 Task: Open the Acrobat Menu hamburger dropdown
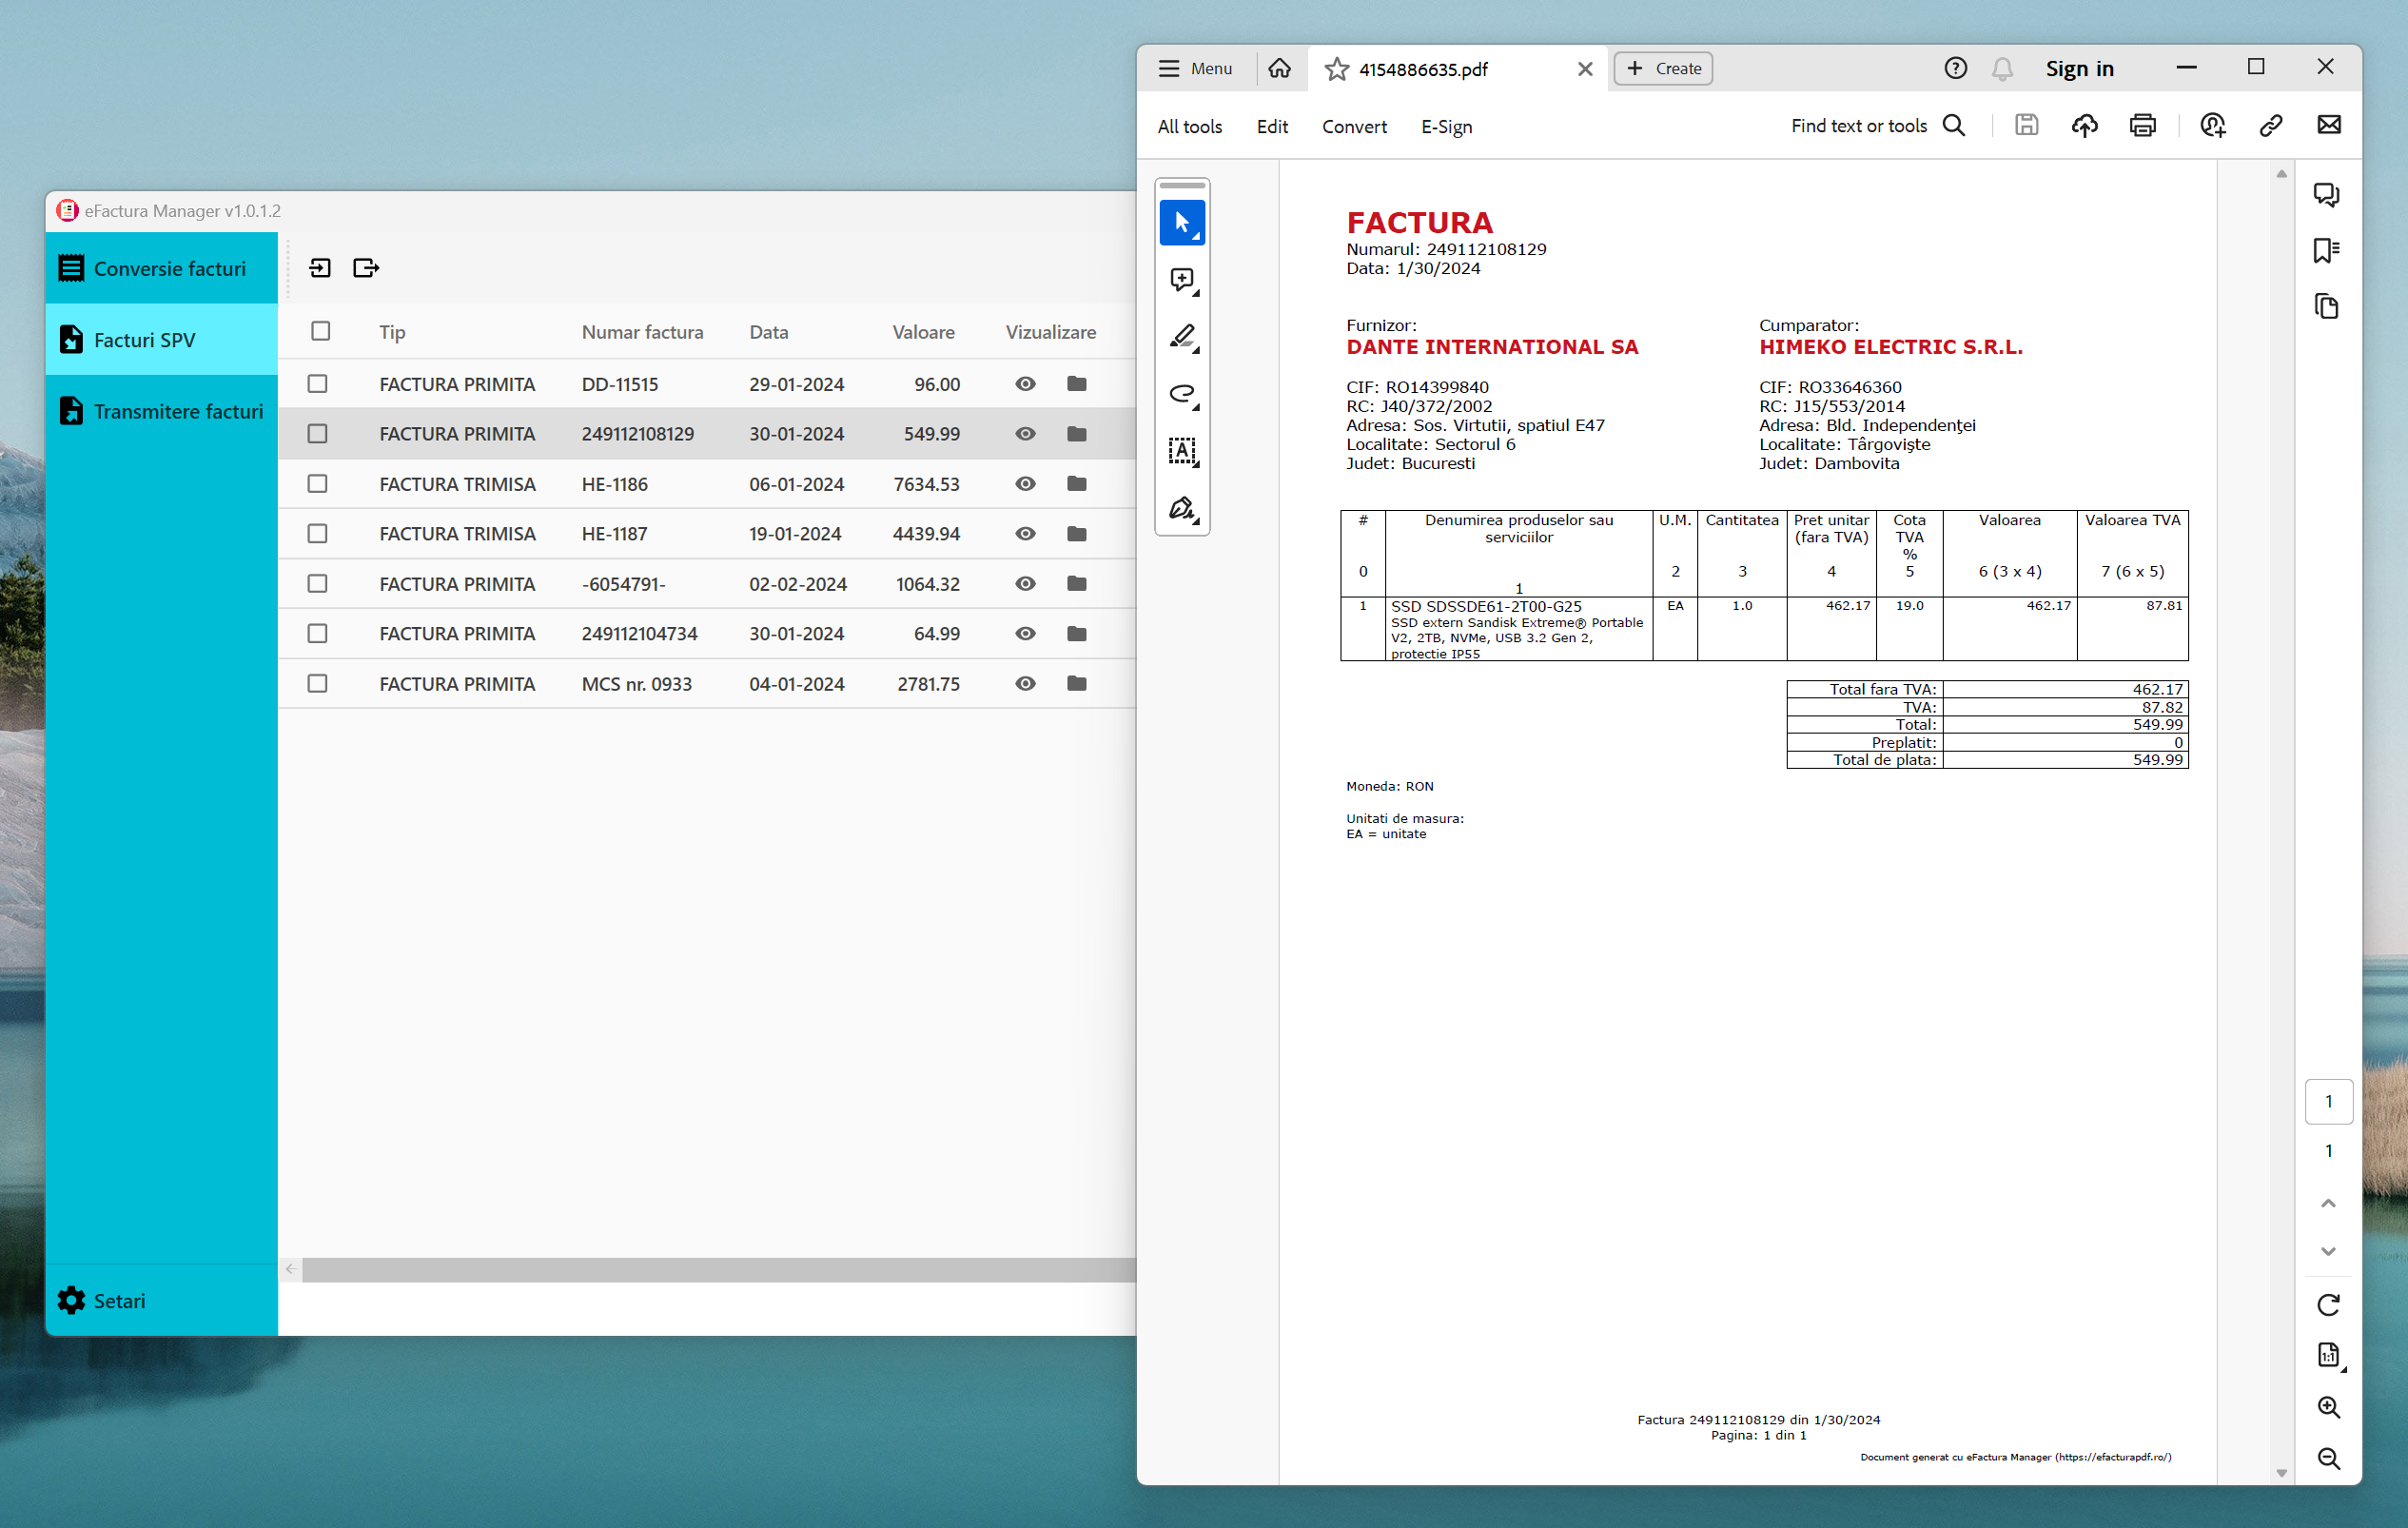(x=1195, y=68)
